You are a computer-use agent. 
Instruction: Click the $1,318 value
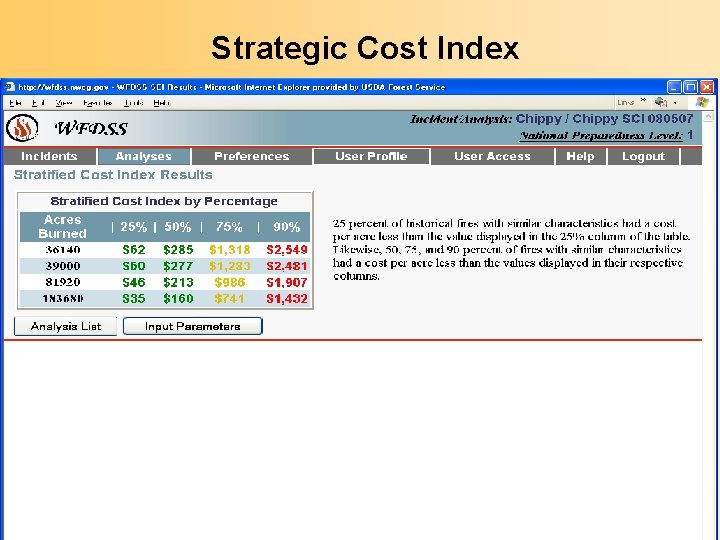(230, 249)
